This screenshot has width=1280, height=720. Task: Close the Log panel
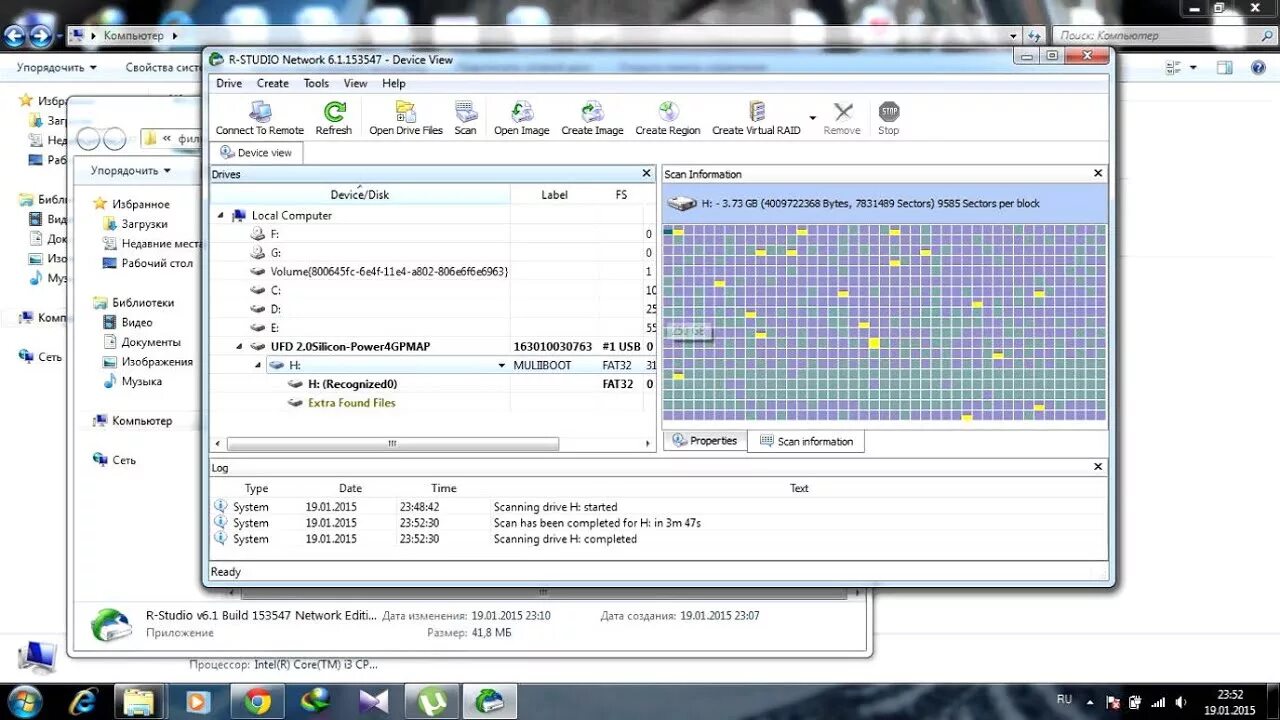coord(1098,467)
